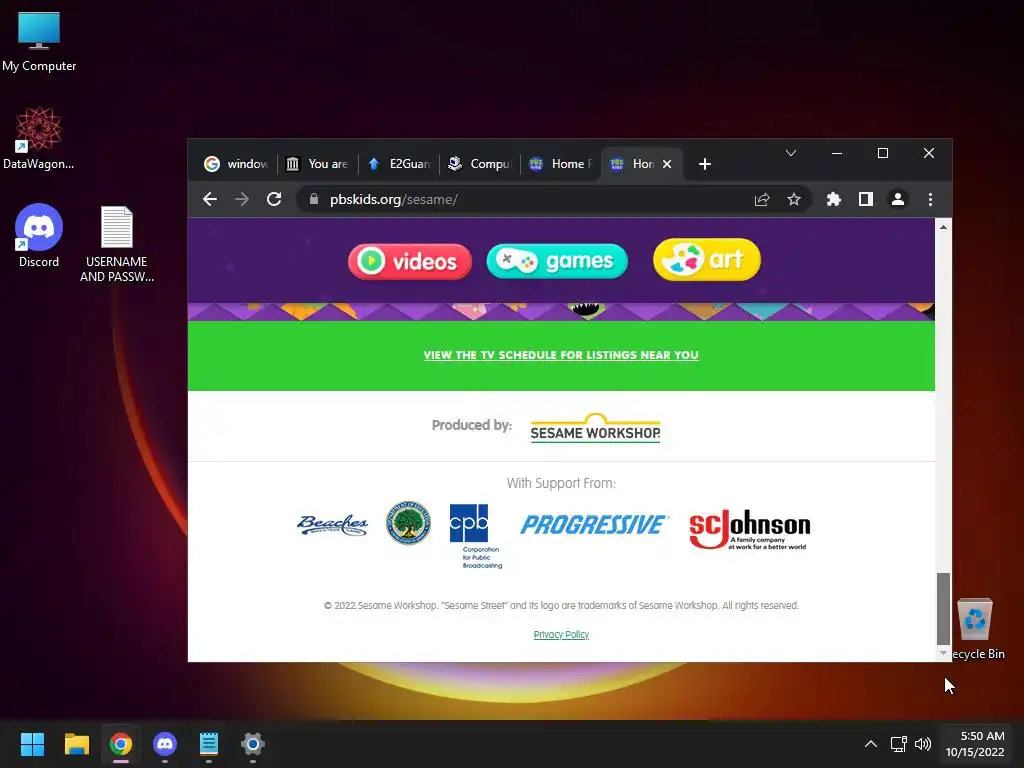Click the scrollbar up arrow
This screenshot has width=1024, height=768.
(x=943, y=227)
